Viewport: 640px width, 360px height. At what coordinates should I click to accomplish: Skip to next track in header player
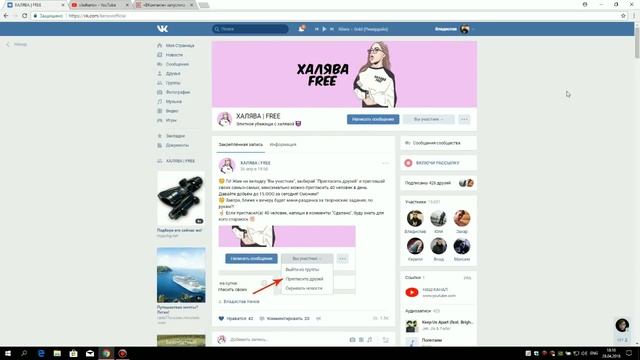pyautogui.click(x=332, y=29)
